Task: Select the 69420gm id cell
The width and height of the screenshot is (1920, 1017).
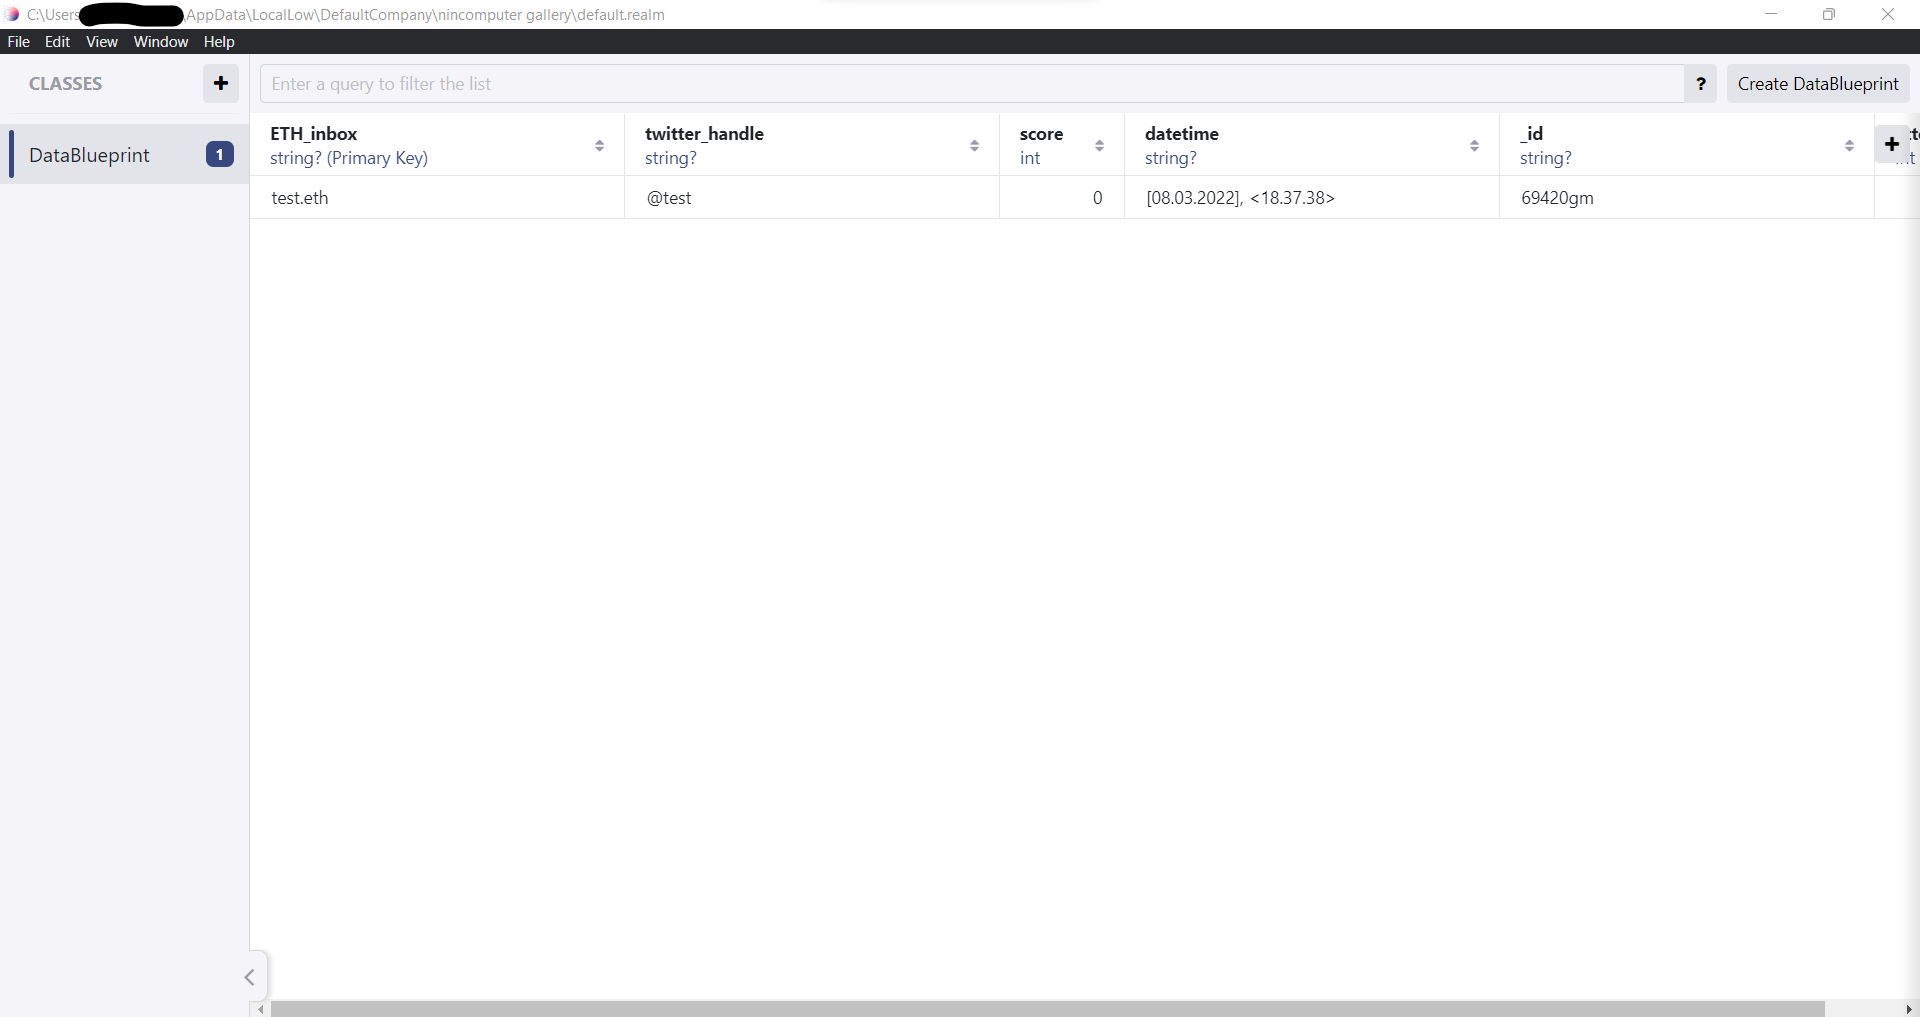Action: tap(1687, 198)
